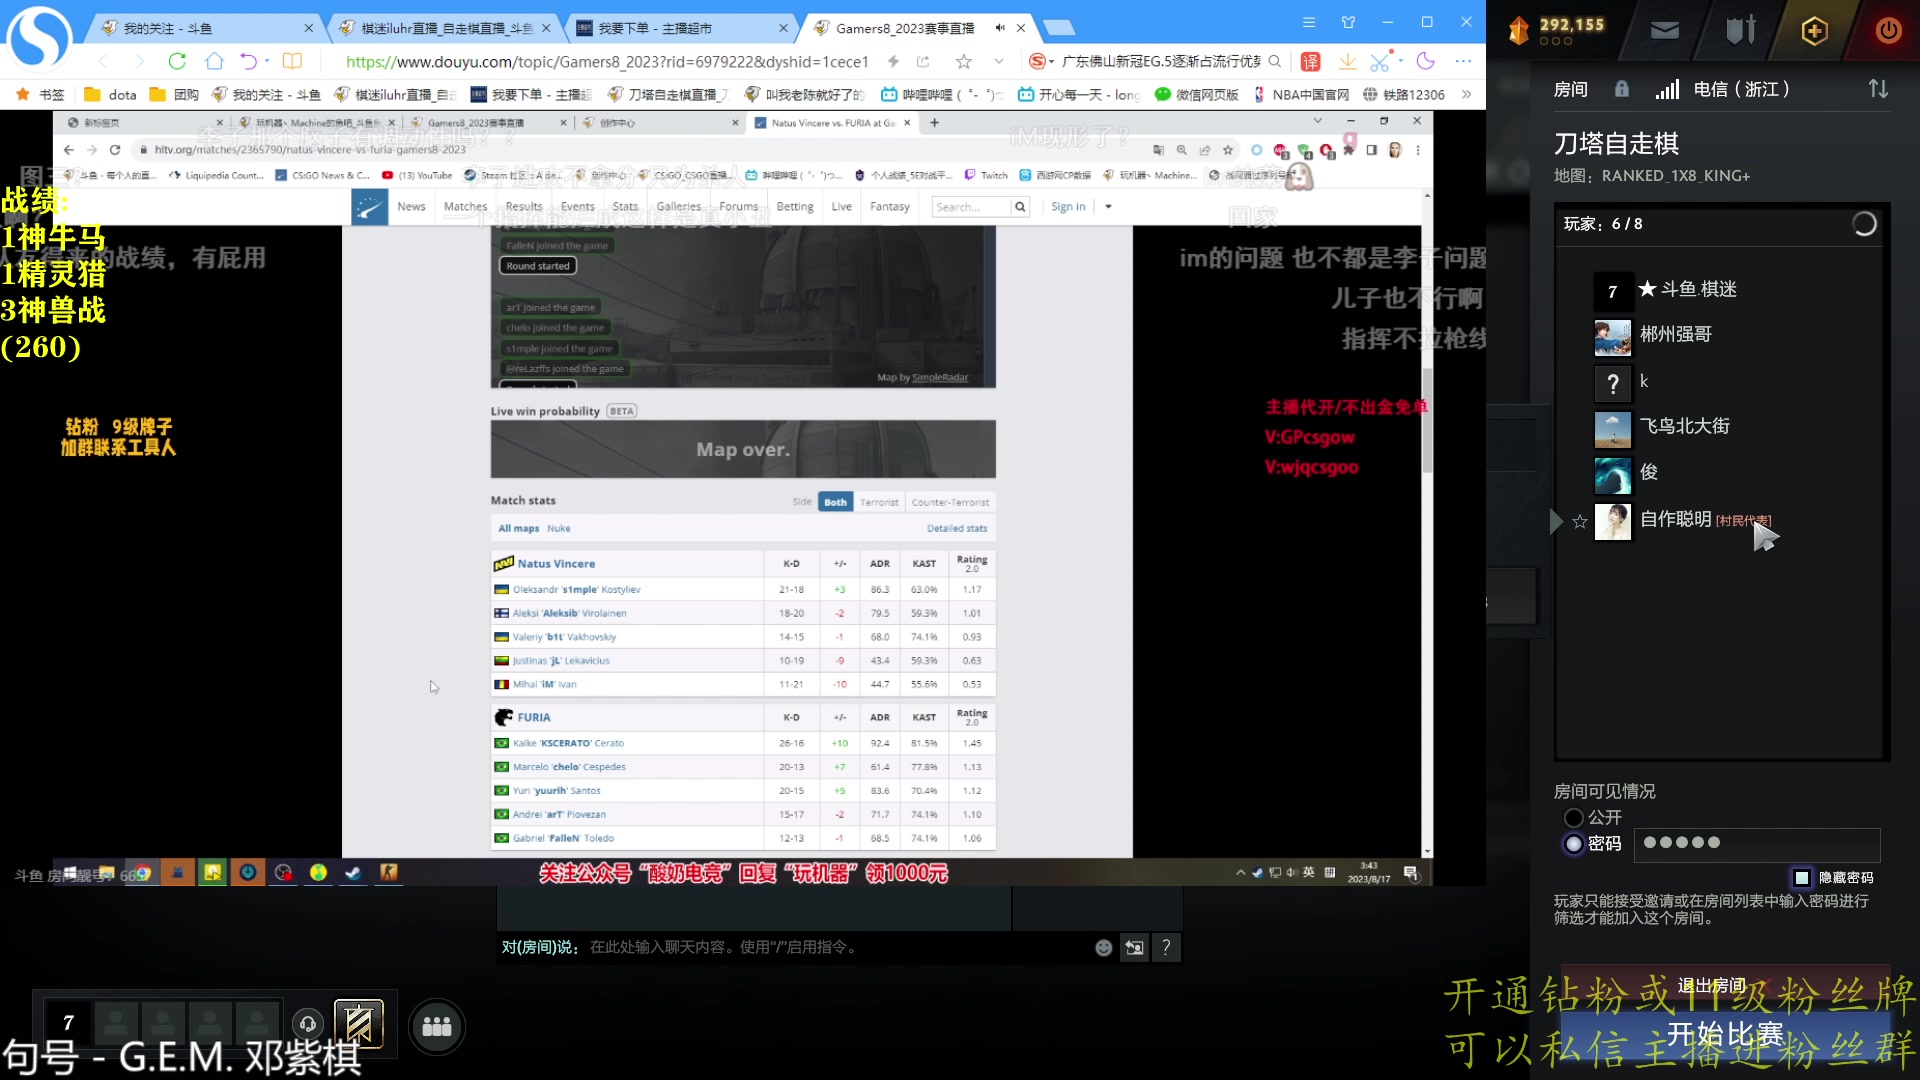The width and height of the screenshot is (1920, 1080).
Task: Open the address bar history dropdown arrow
Action: pyautogui.click(x=998, y=62)
